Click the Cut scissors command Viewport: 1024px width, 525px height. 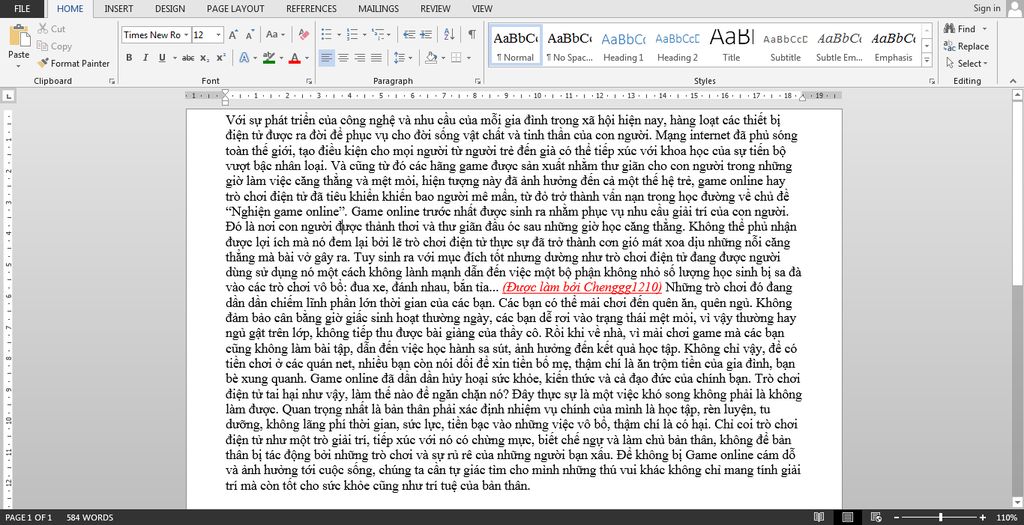click(52, 29)
